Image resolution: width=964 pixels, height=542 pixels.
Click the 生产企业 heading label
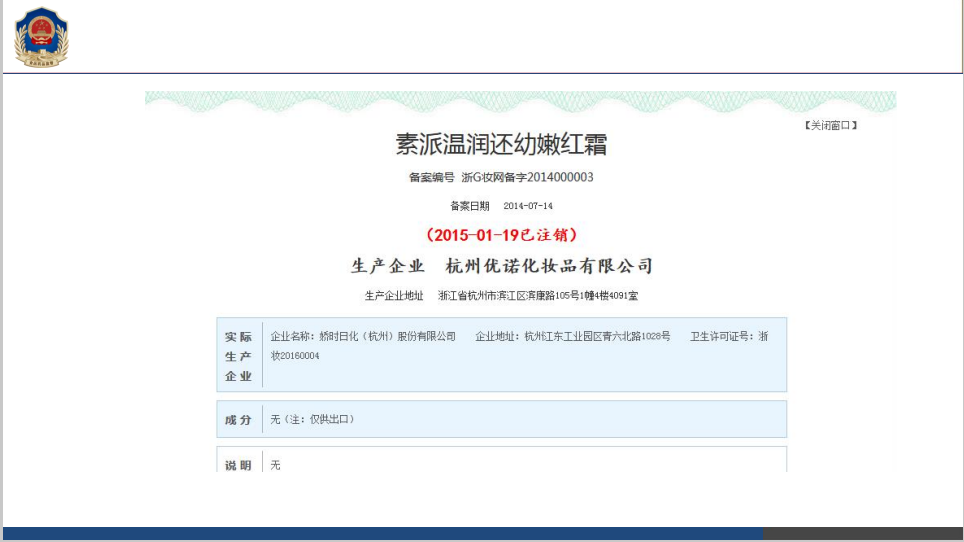(x=388, y=265)
